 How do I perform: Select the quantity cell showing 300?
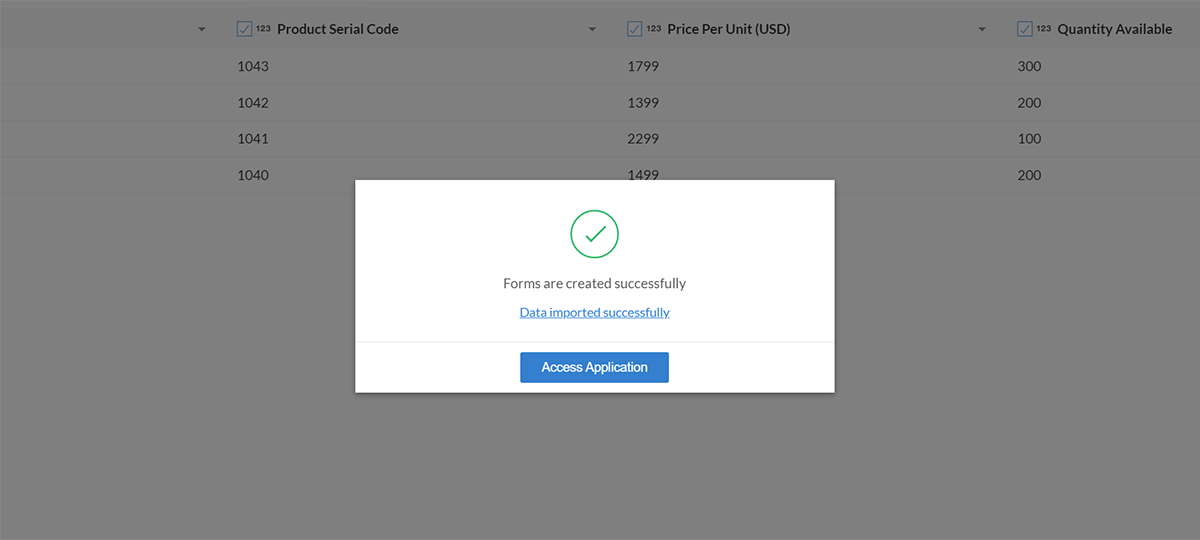pos(1029,66)
